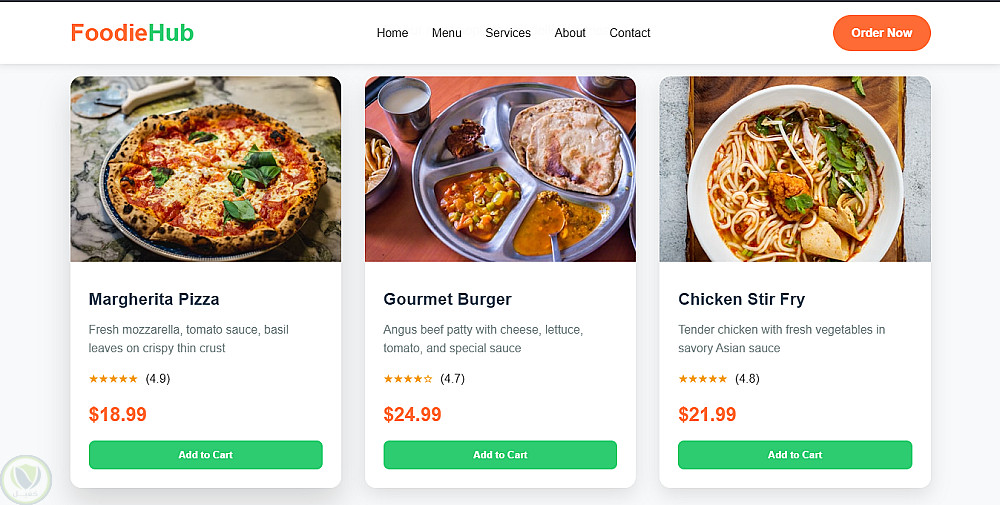
Task: Click the Gourmet Burger star rating
Action: pos(408,379)
